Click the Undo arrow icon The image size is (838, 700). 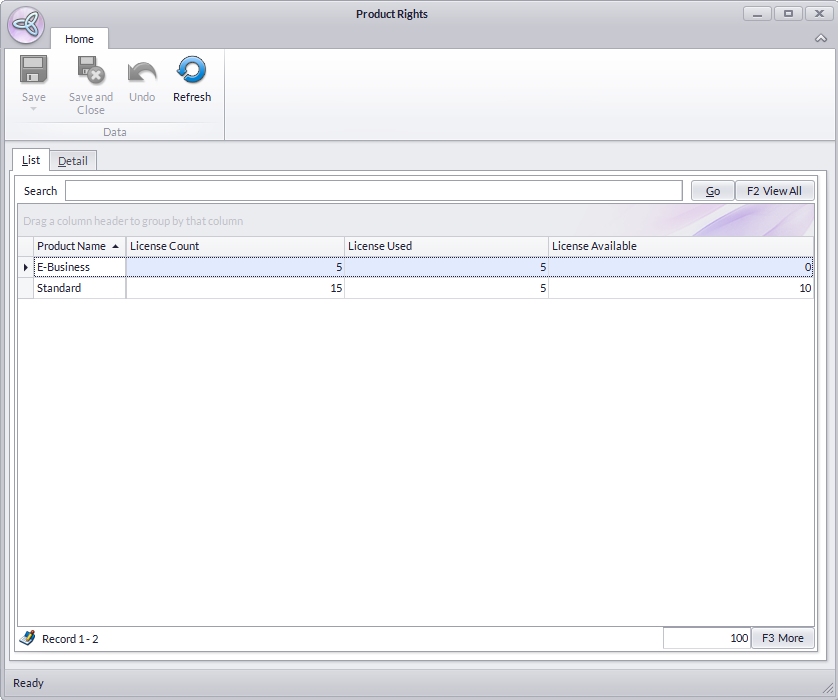142,71
